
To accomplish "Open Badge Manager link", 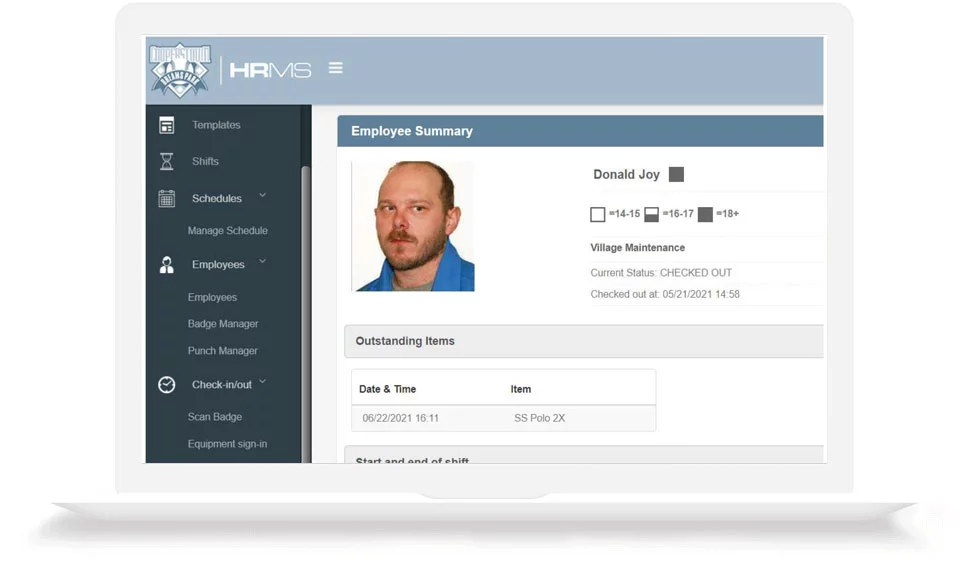I will pyautogui.click(x=223, y=324).
